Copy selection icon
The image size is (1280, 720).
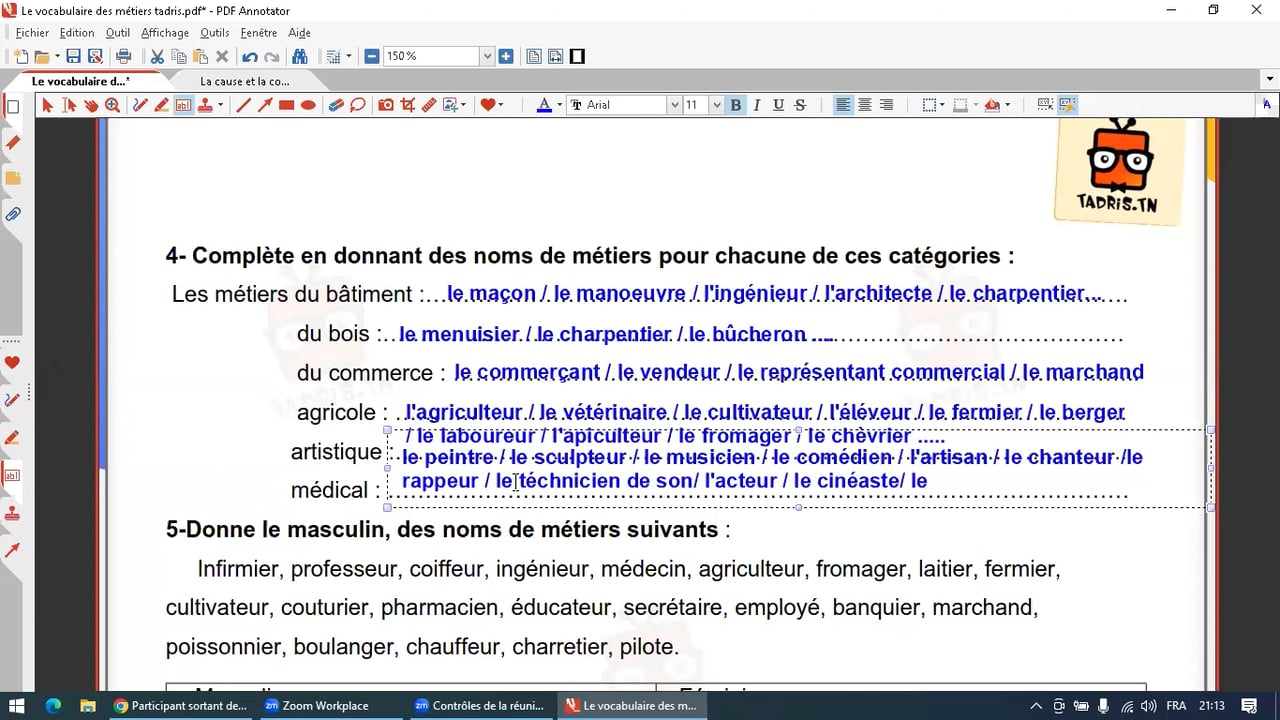[x=179, y=57]
